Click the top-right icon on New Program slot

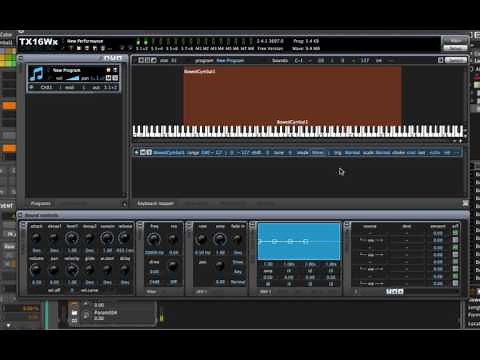[x=115, y=70]
